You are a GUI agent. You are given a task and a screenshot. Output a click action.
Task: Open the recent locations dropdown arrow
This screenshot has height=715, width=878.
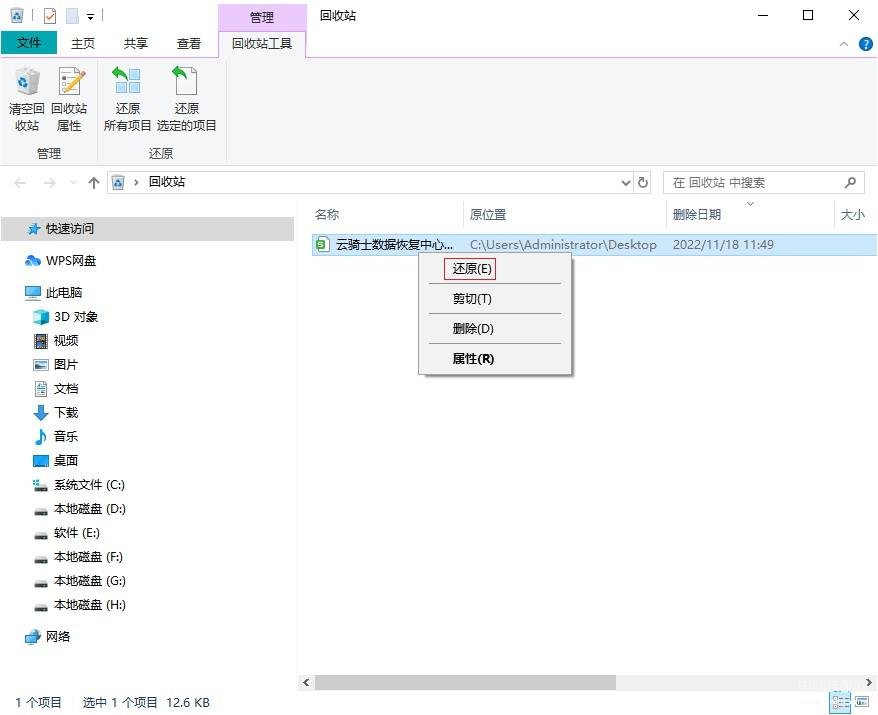point(72,183)
